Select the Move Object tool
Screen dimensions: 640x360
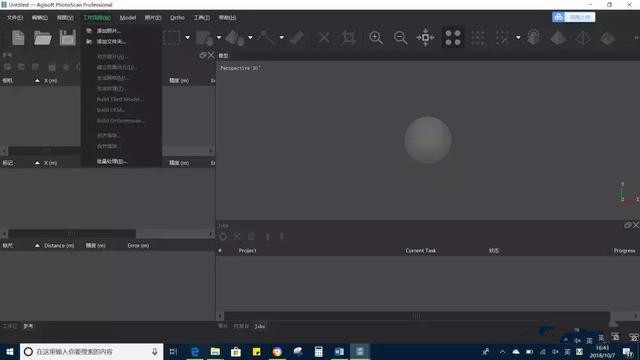235,38
